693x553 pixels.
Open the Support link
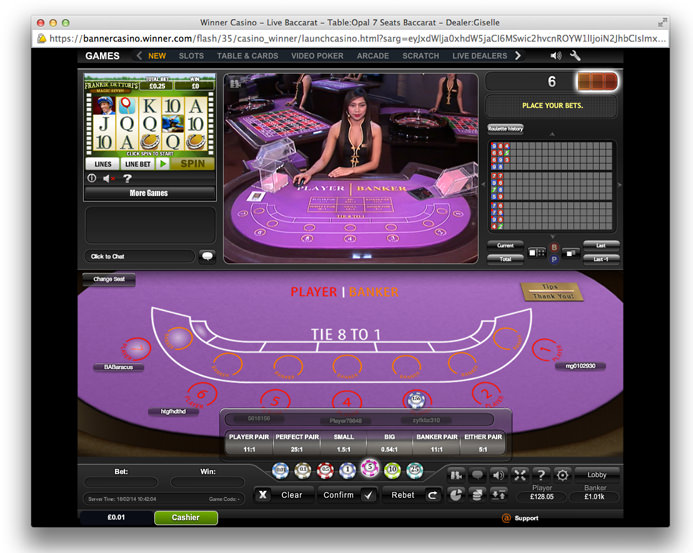pos(521,518)
